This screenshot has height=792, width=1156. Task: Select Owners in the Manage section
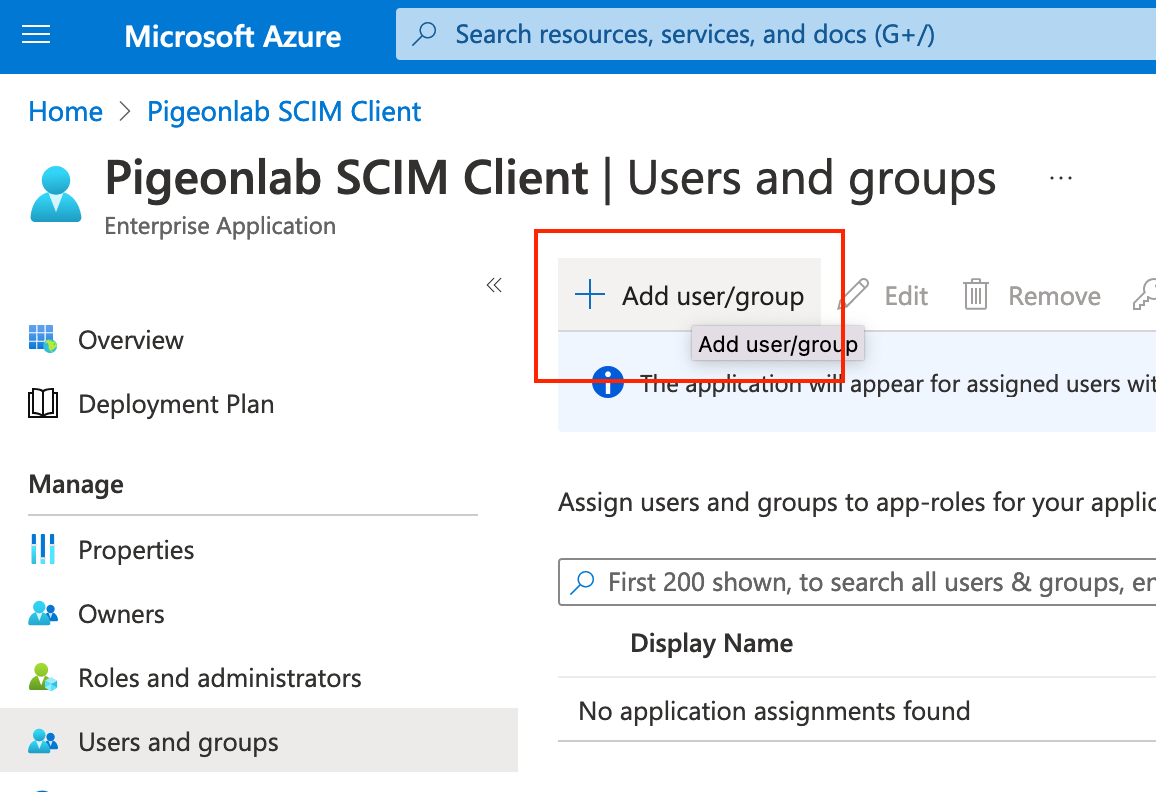click(122, 614)
